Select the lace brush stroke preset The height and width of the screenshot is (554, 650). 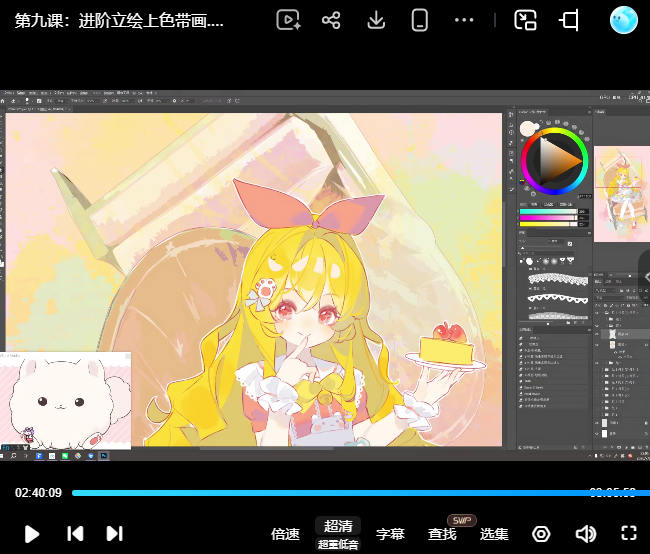pos(558,279)
